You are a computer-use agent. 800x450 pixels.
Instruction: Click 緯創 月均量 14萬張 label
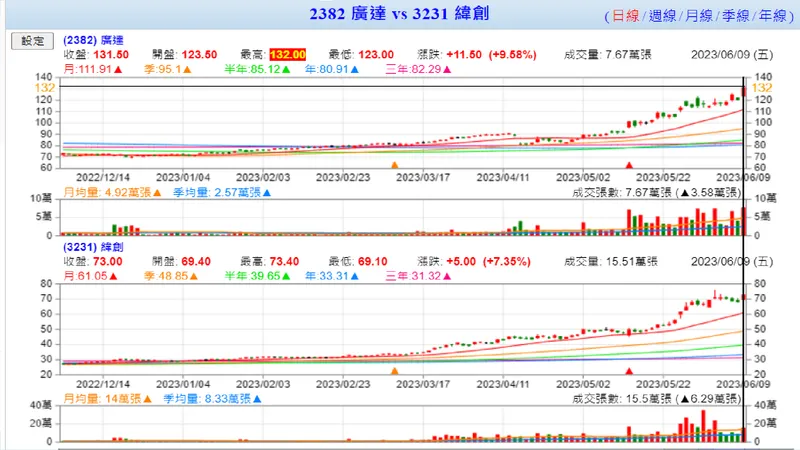tap(108, 398)
